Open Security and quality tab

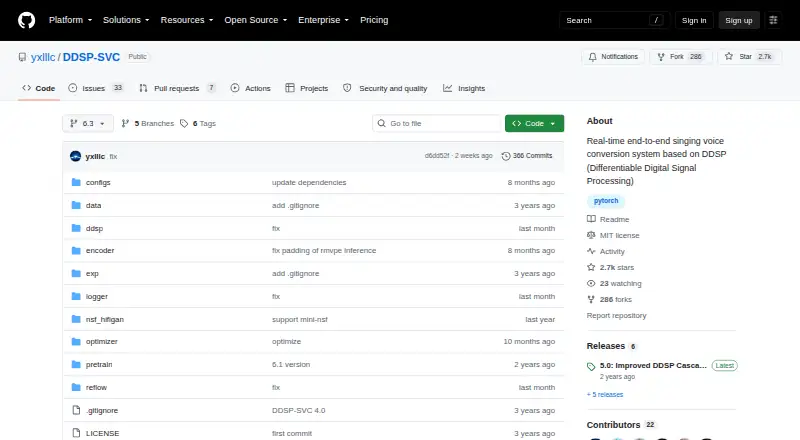click(385, 88)
